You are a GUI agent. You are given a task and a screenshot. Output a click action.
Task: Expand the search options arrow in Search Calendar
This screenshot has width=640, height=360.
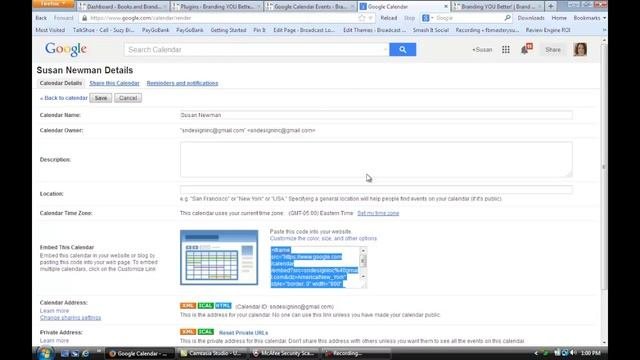pyautogui.click(x=385, y=49)
